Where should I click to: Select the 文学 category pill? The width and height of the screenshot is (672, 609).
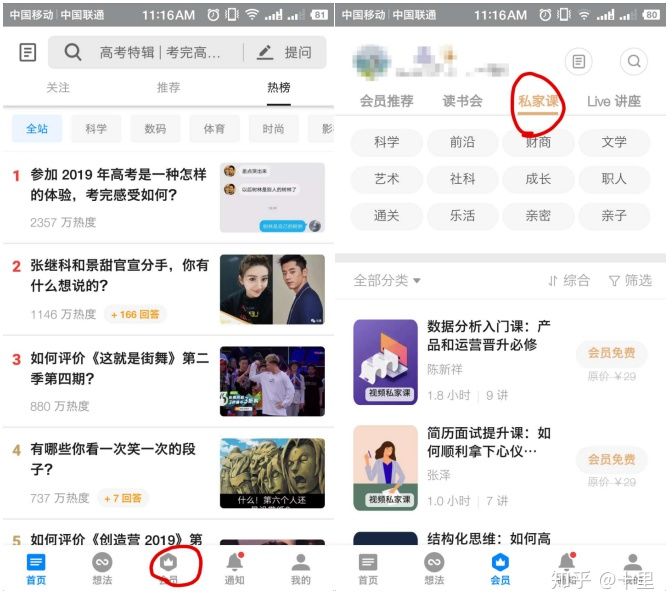tap(614, 142)
